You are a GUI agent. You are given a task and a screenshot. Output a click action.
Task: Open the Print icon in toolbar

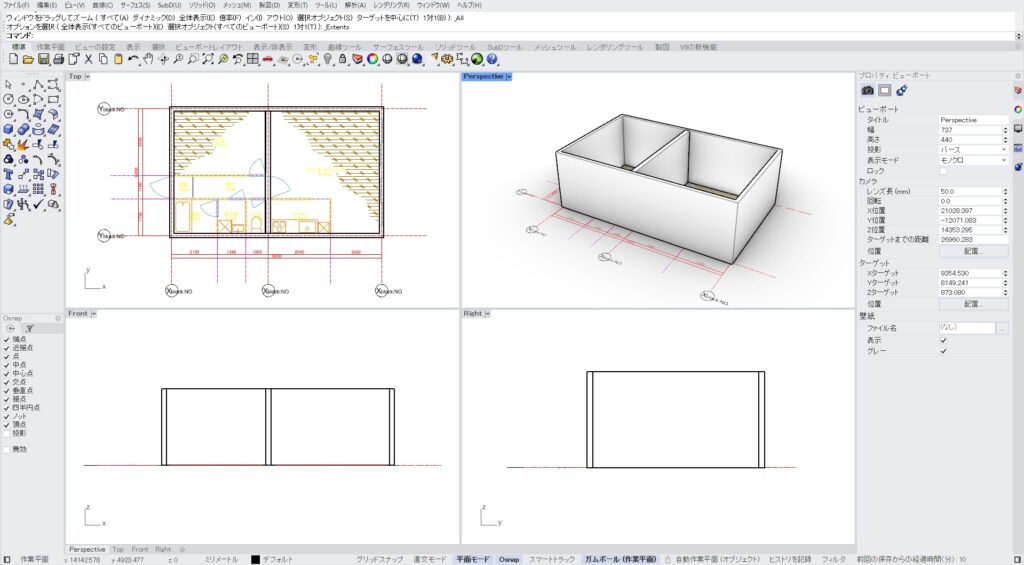(x=58, y=60)
